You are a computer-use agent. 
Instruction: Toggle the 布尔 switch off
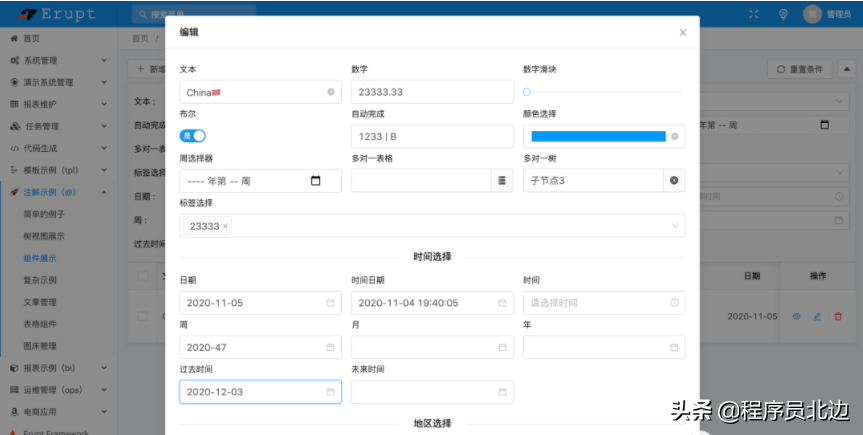pyautogui.click(x=193, y=136)
